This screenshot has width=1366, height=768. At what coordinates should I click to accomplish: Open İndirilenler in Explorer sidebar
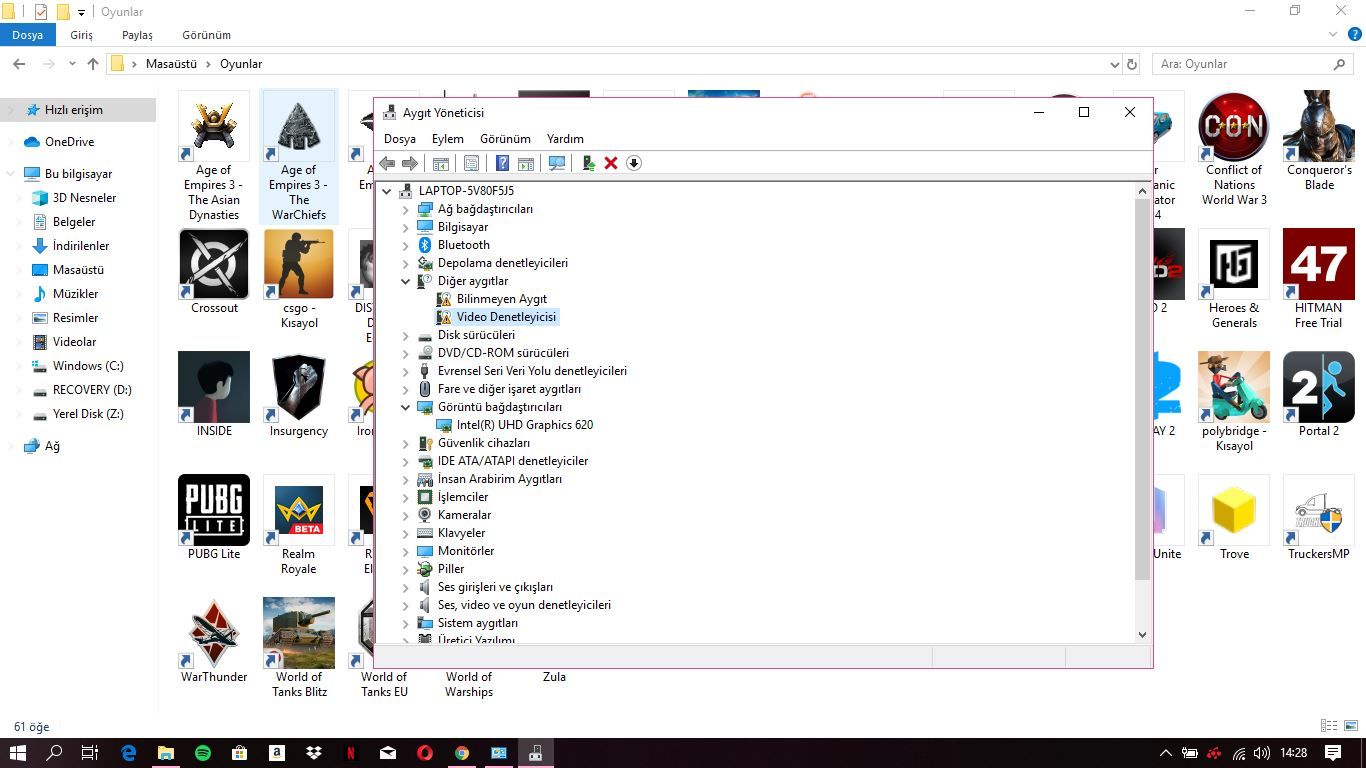[80, 246]
